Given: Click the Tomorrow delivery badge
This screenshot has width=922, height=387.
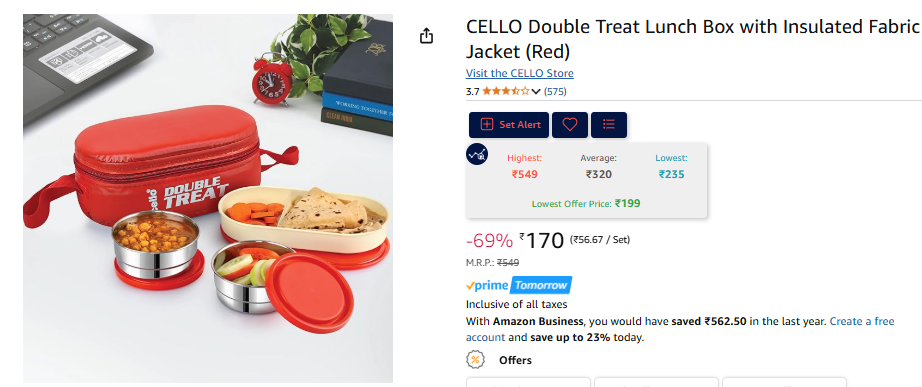Looking at the screenshot, I should pyautogui.click(x=540, y=286).
